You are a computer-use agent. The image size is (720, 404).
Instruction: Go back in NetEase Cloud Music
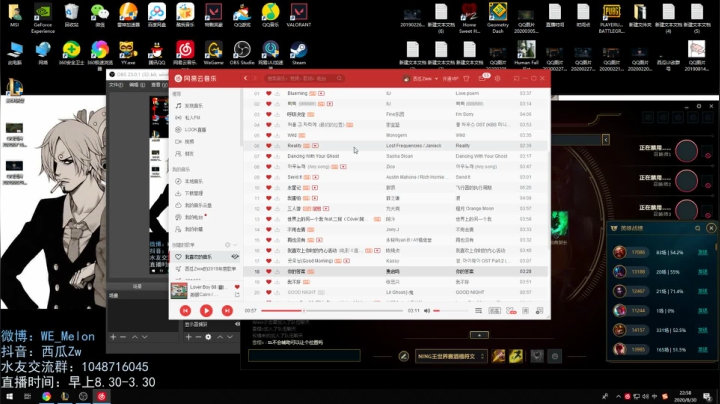[x=246, y=79]
